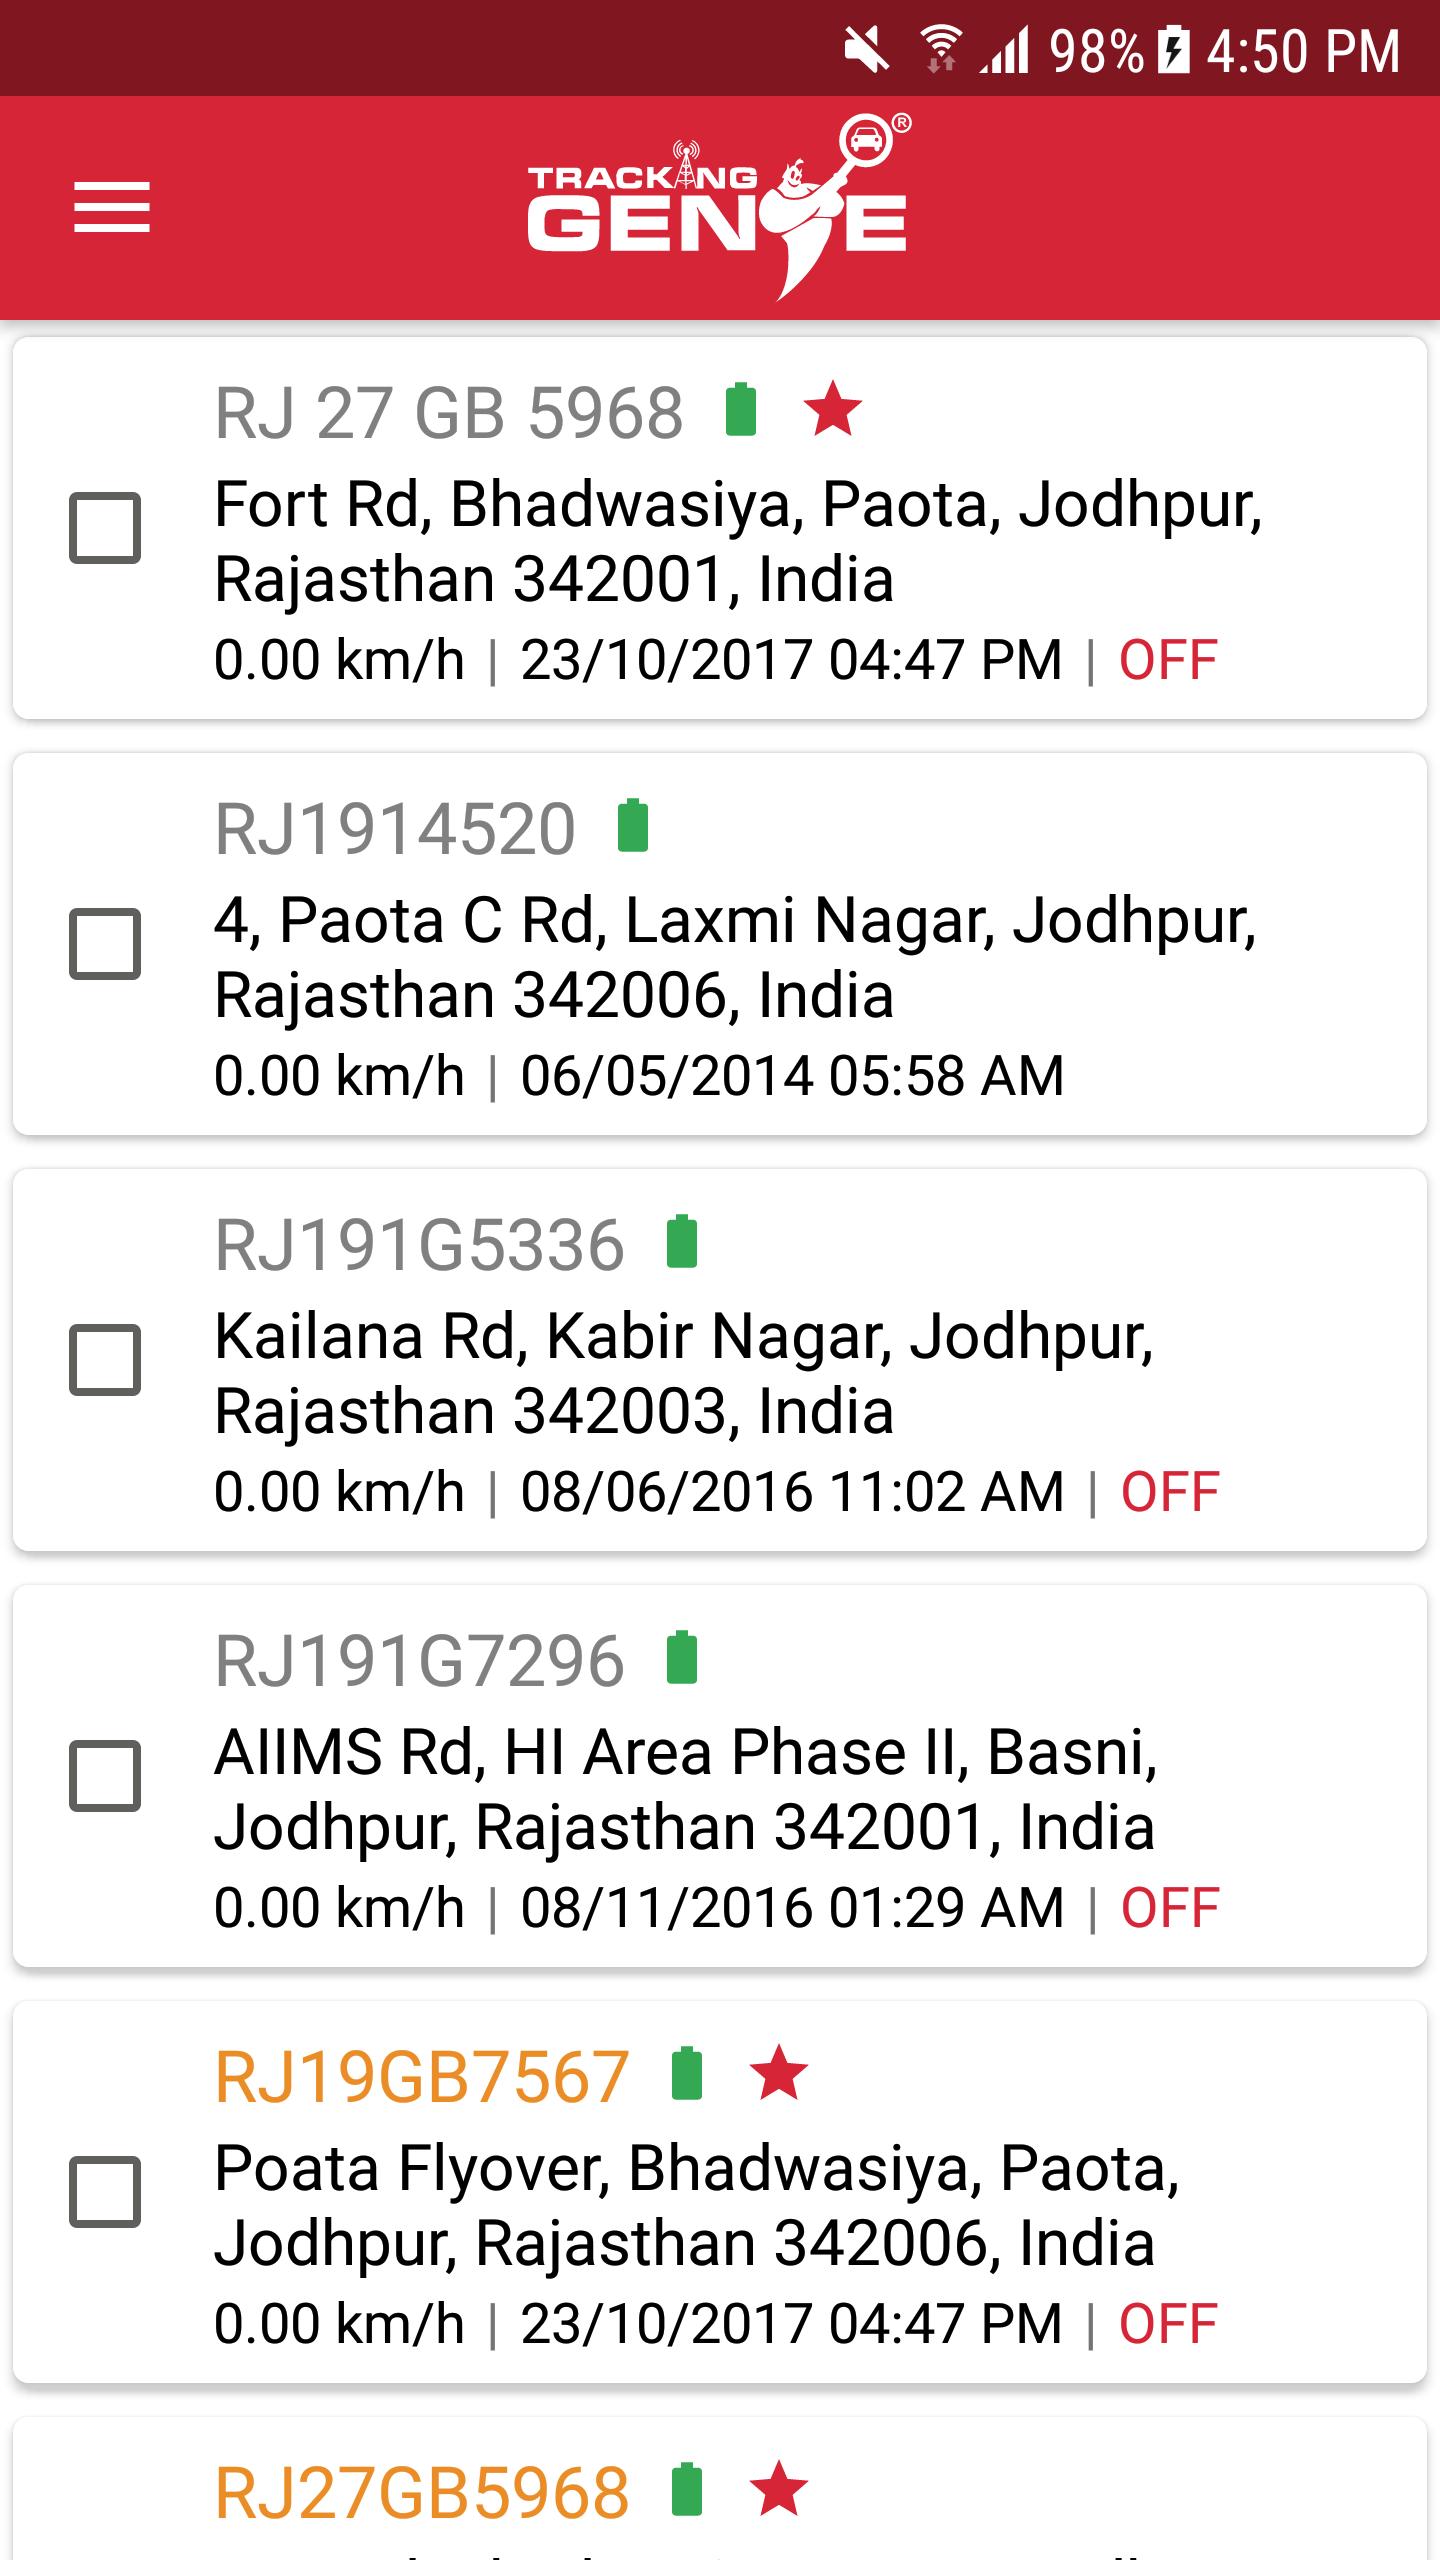
Task: Tap battery icon next to RJ191G7296
Action: 682,1658
